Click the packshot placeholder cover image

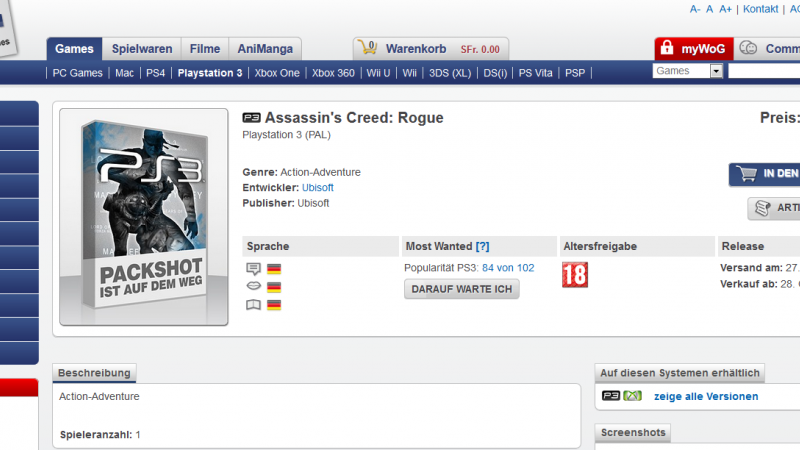point(144,217)
